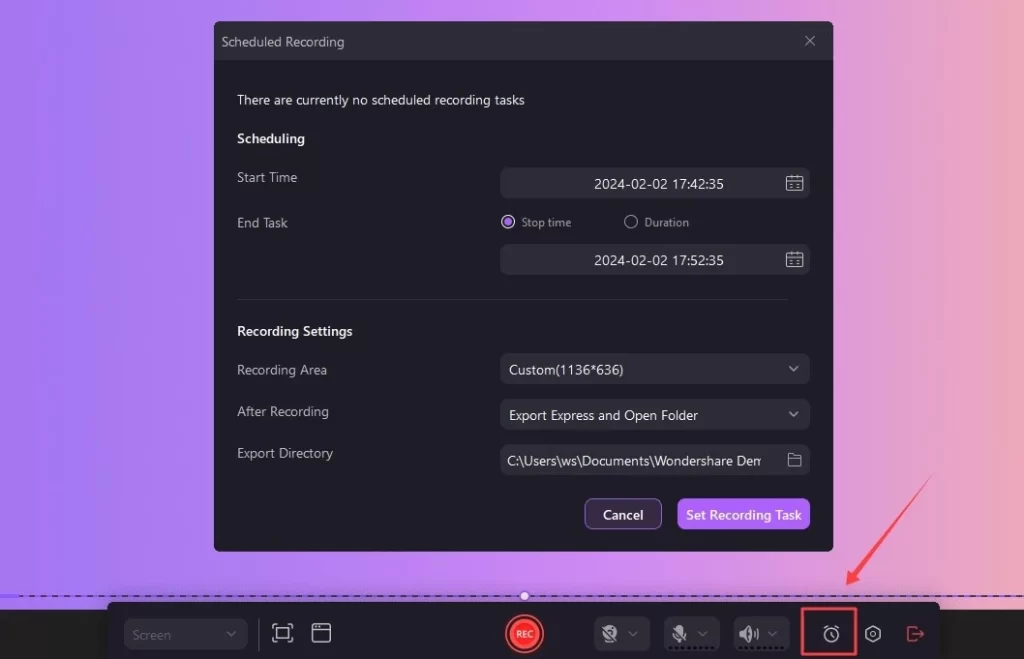The height and width of the screenshot is (659, 1024).
Task: Click the Export Directory path field
Action: point(655,460)
